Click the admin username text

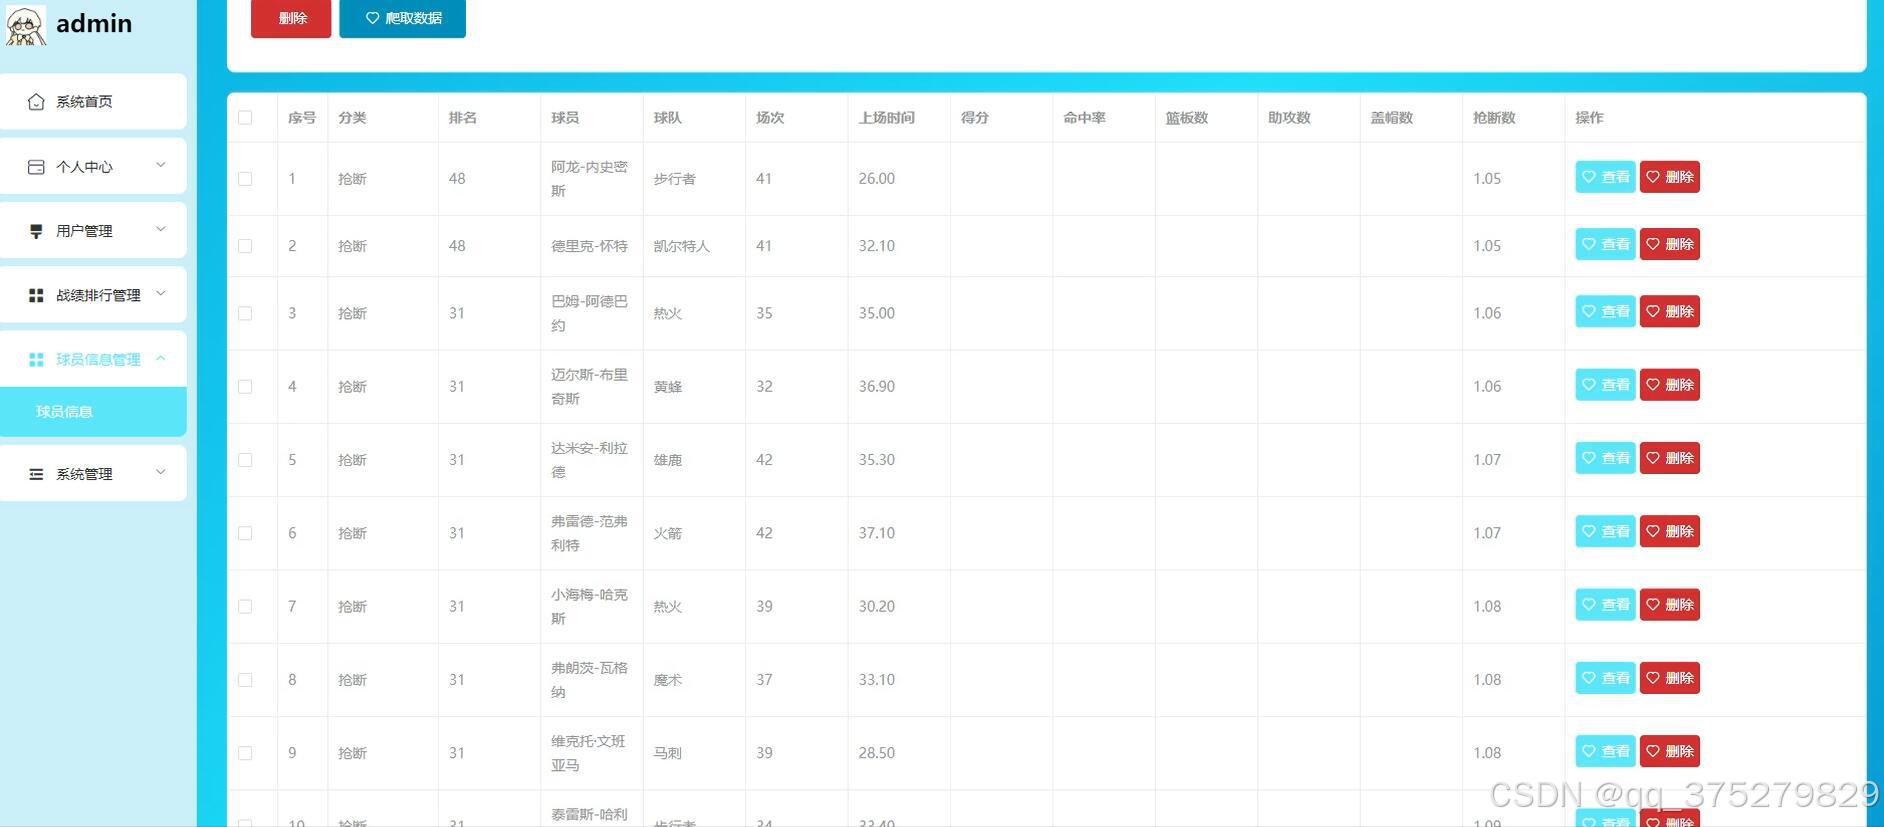pos(94,23)
